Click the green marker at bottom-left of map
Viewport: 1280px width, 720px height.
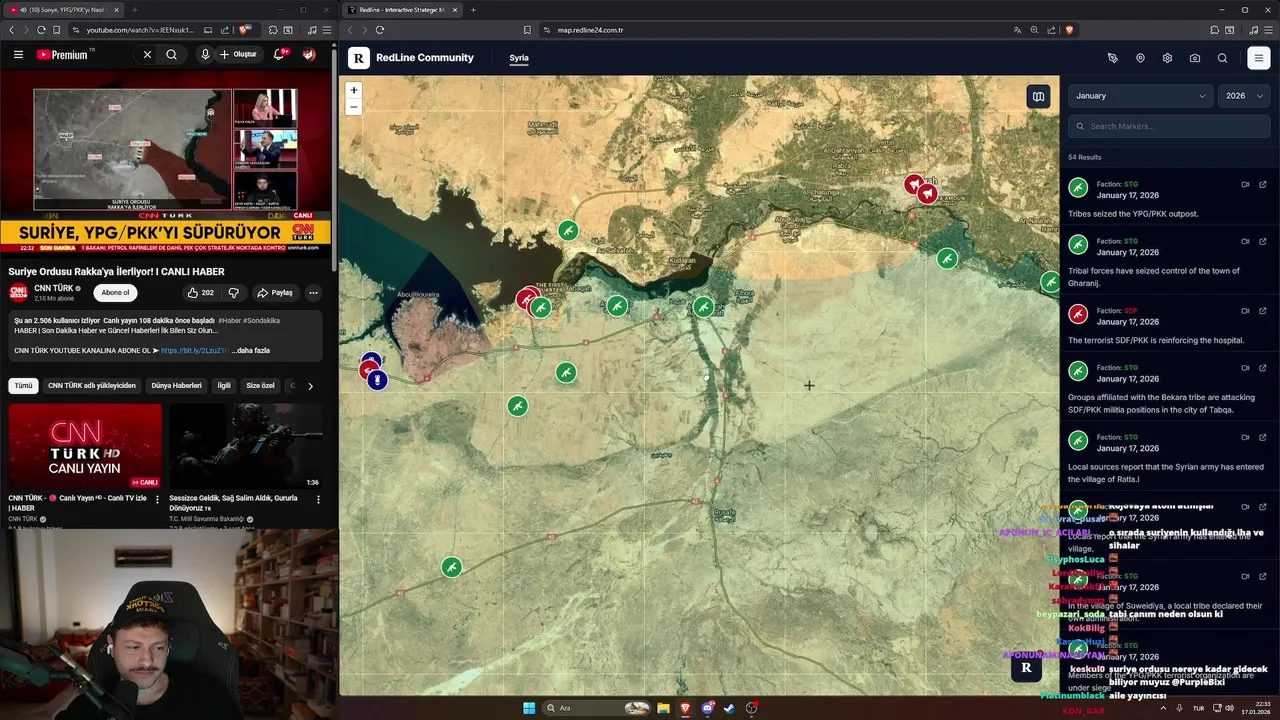click(452, 567)
